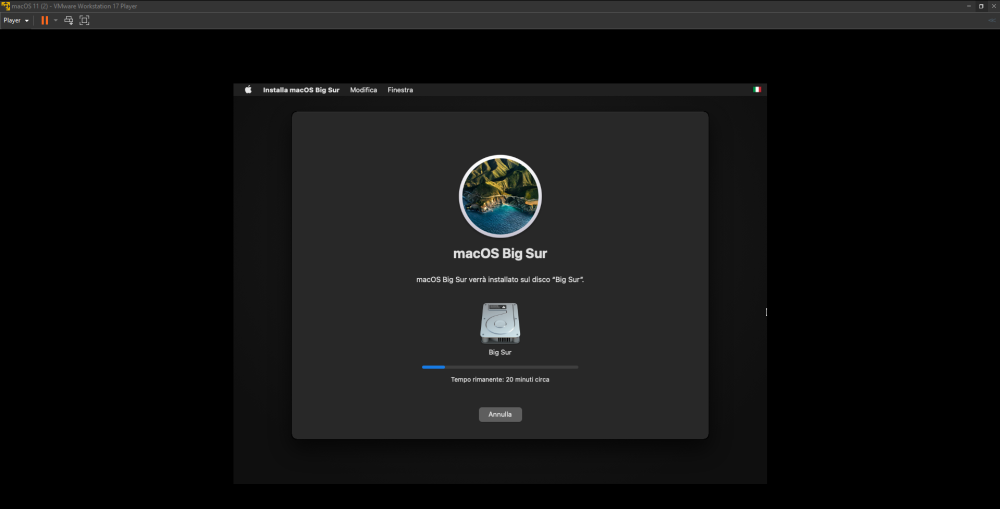Enter full screen mode in VMware

pyautogui.click(x=84, y=20)
